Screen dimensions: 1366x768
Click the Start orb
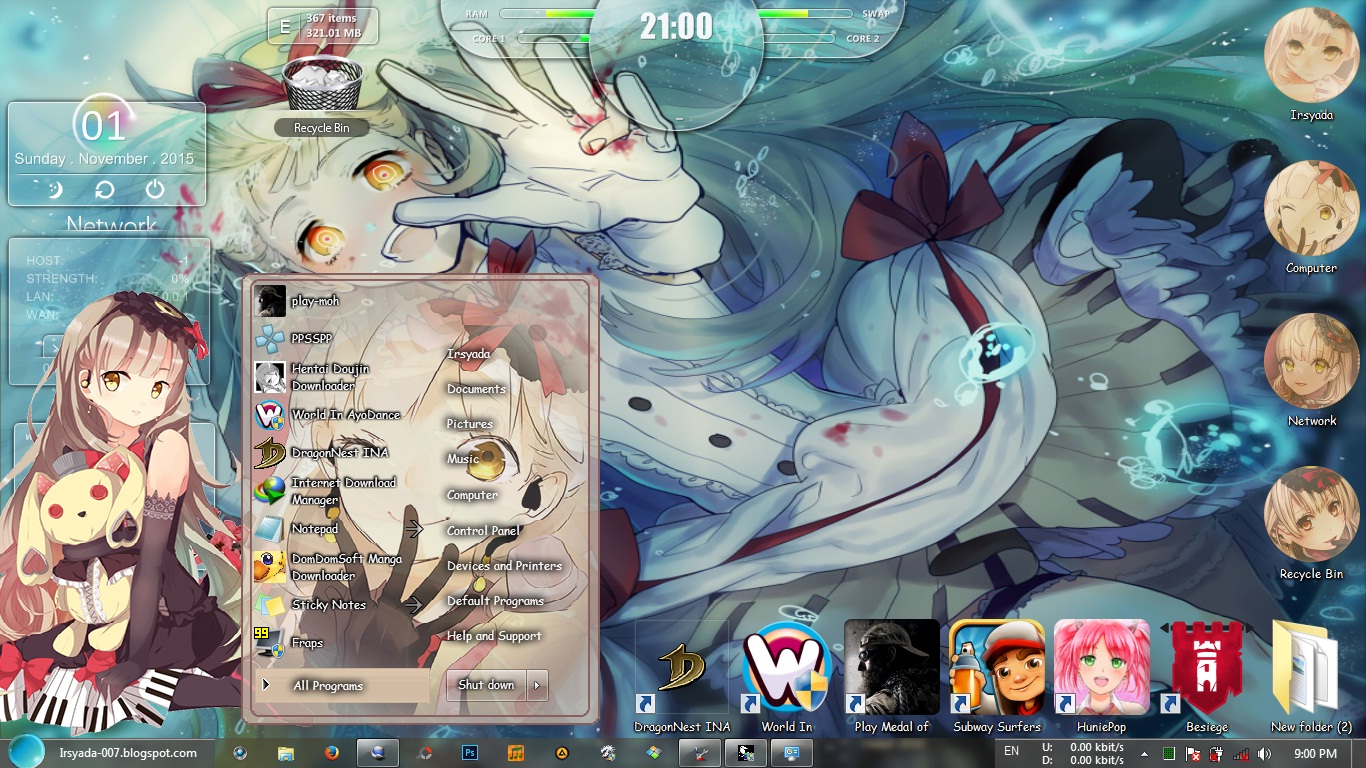click(25, 752)
